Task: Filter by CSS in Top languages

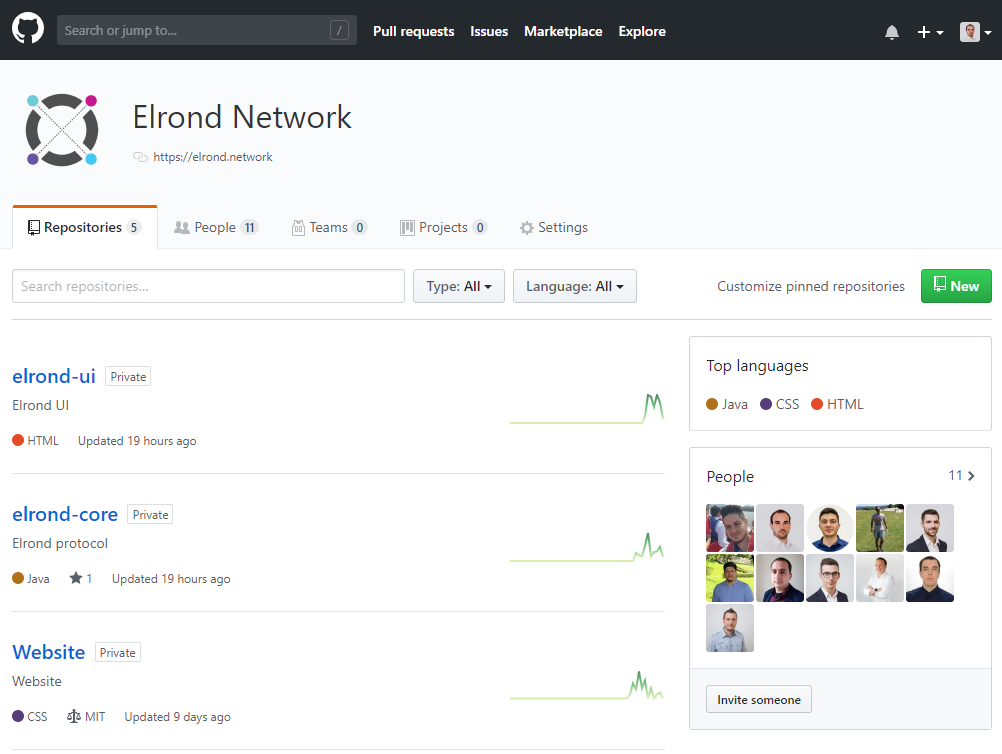Action: click(780, 404)
